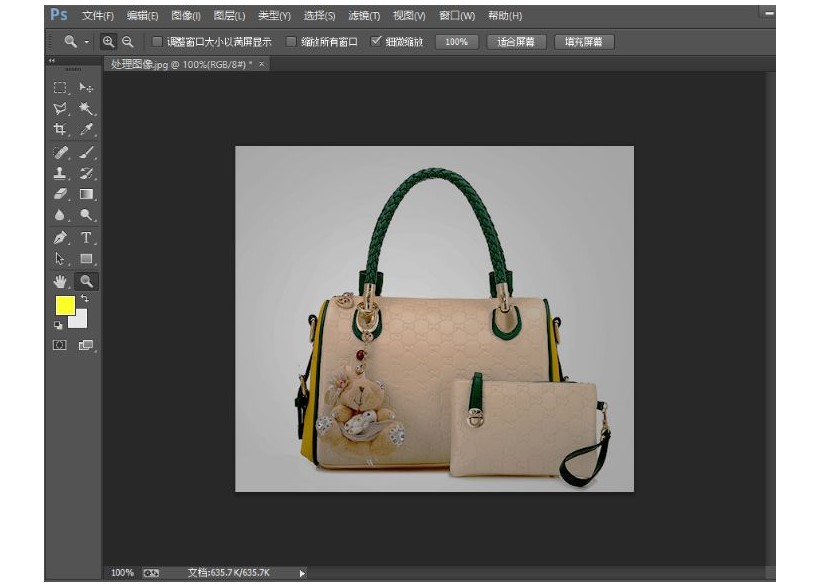Click the Zoom Out magnifier in options bar
Image resolution: width=826 pixels, height=587 pixels.
click(x=128, y=42)
